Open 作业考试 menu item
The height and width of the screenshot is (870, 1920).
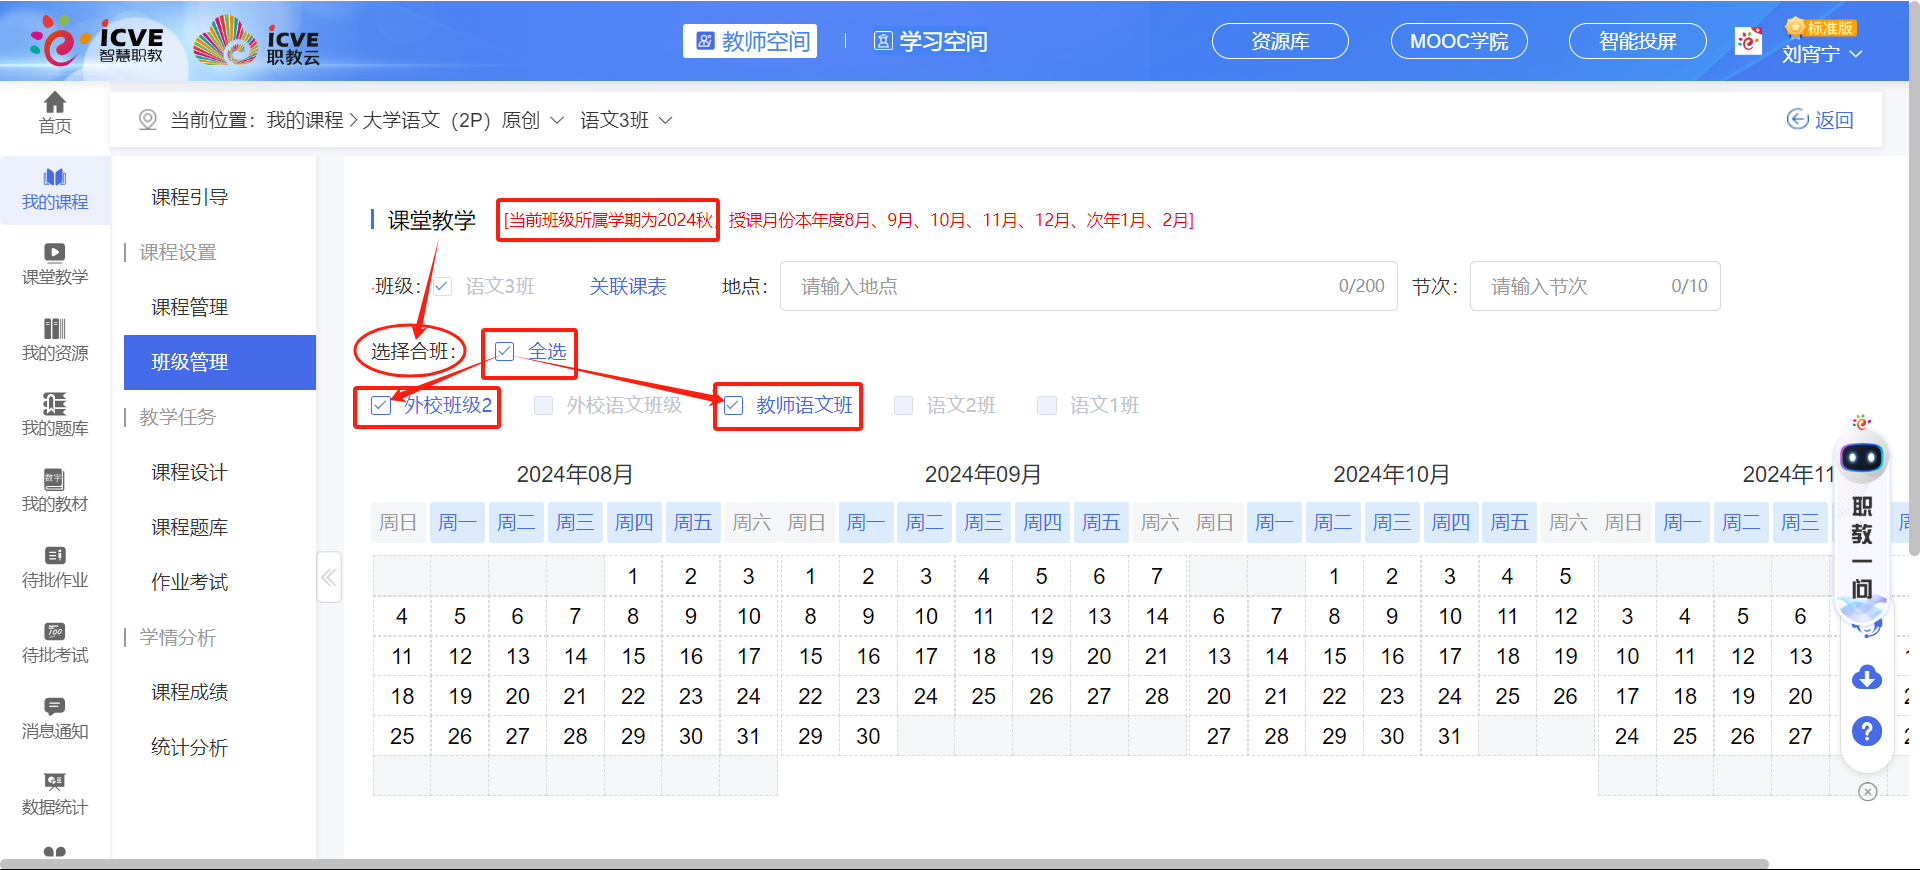190,582
